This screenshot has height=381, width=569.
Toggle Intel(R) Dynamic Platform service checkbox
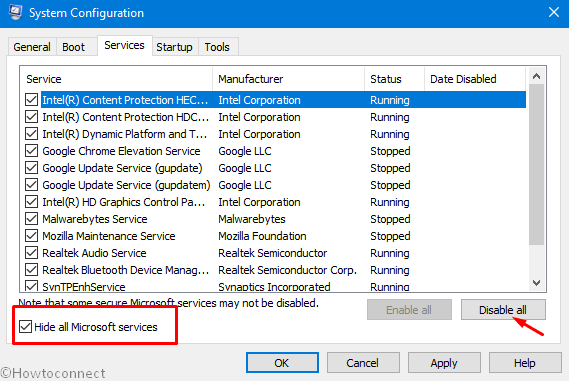[x=32, y=134]
